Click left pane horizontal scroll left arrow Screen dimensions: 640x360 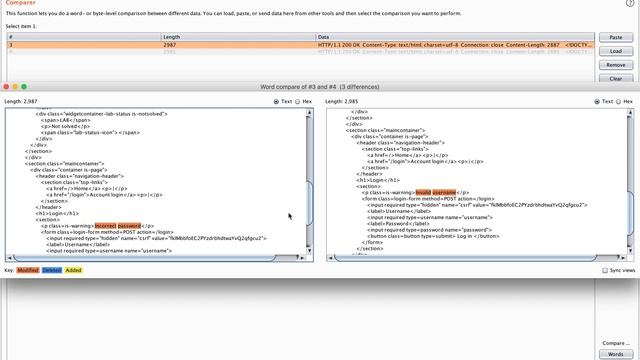pos(9,258)
